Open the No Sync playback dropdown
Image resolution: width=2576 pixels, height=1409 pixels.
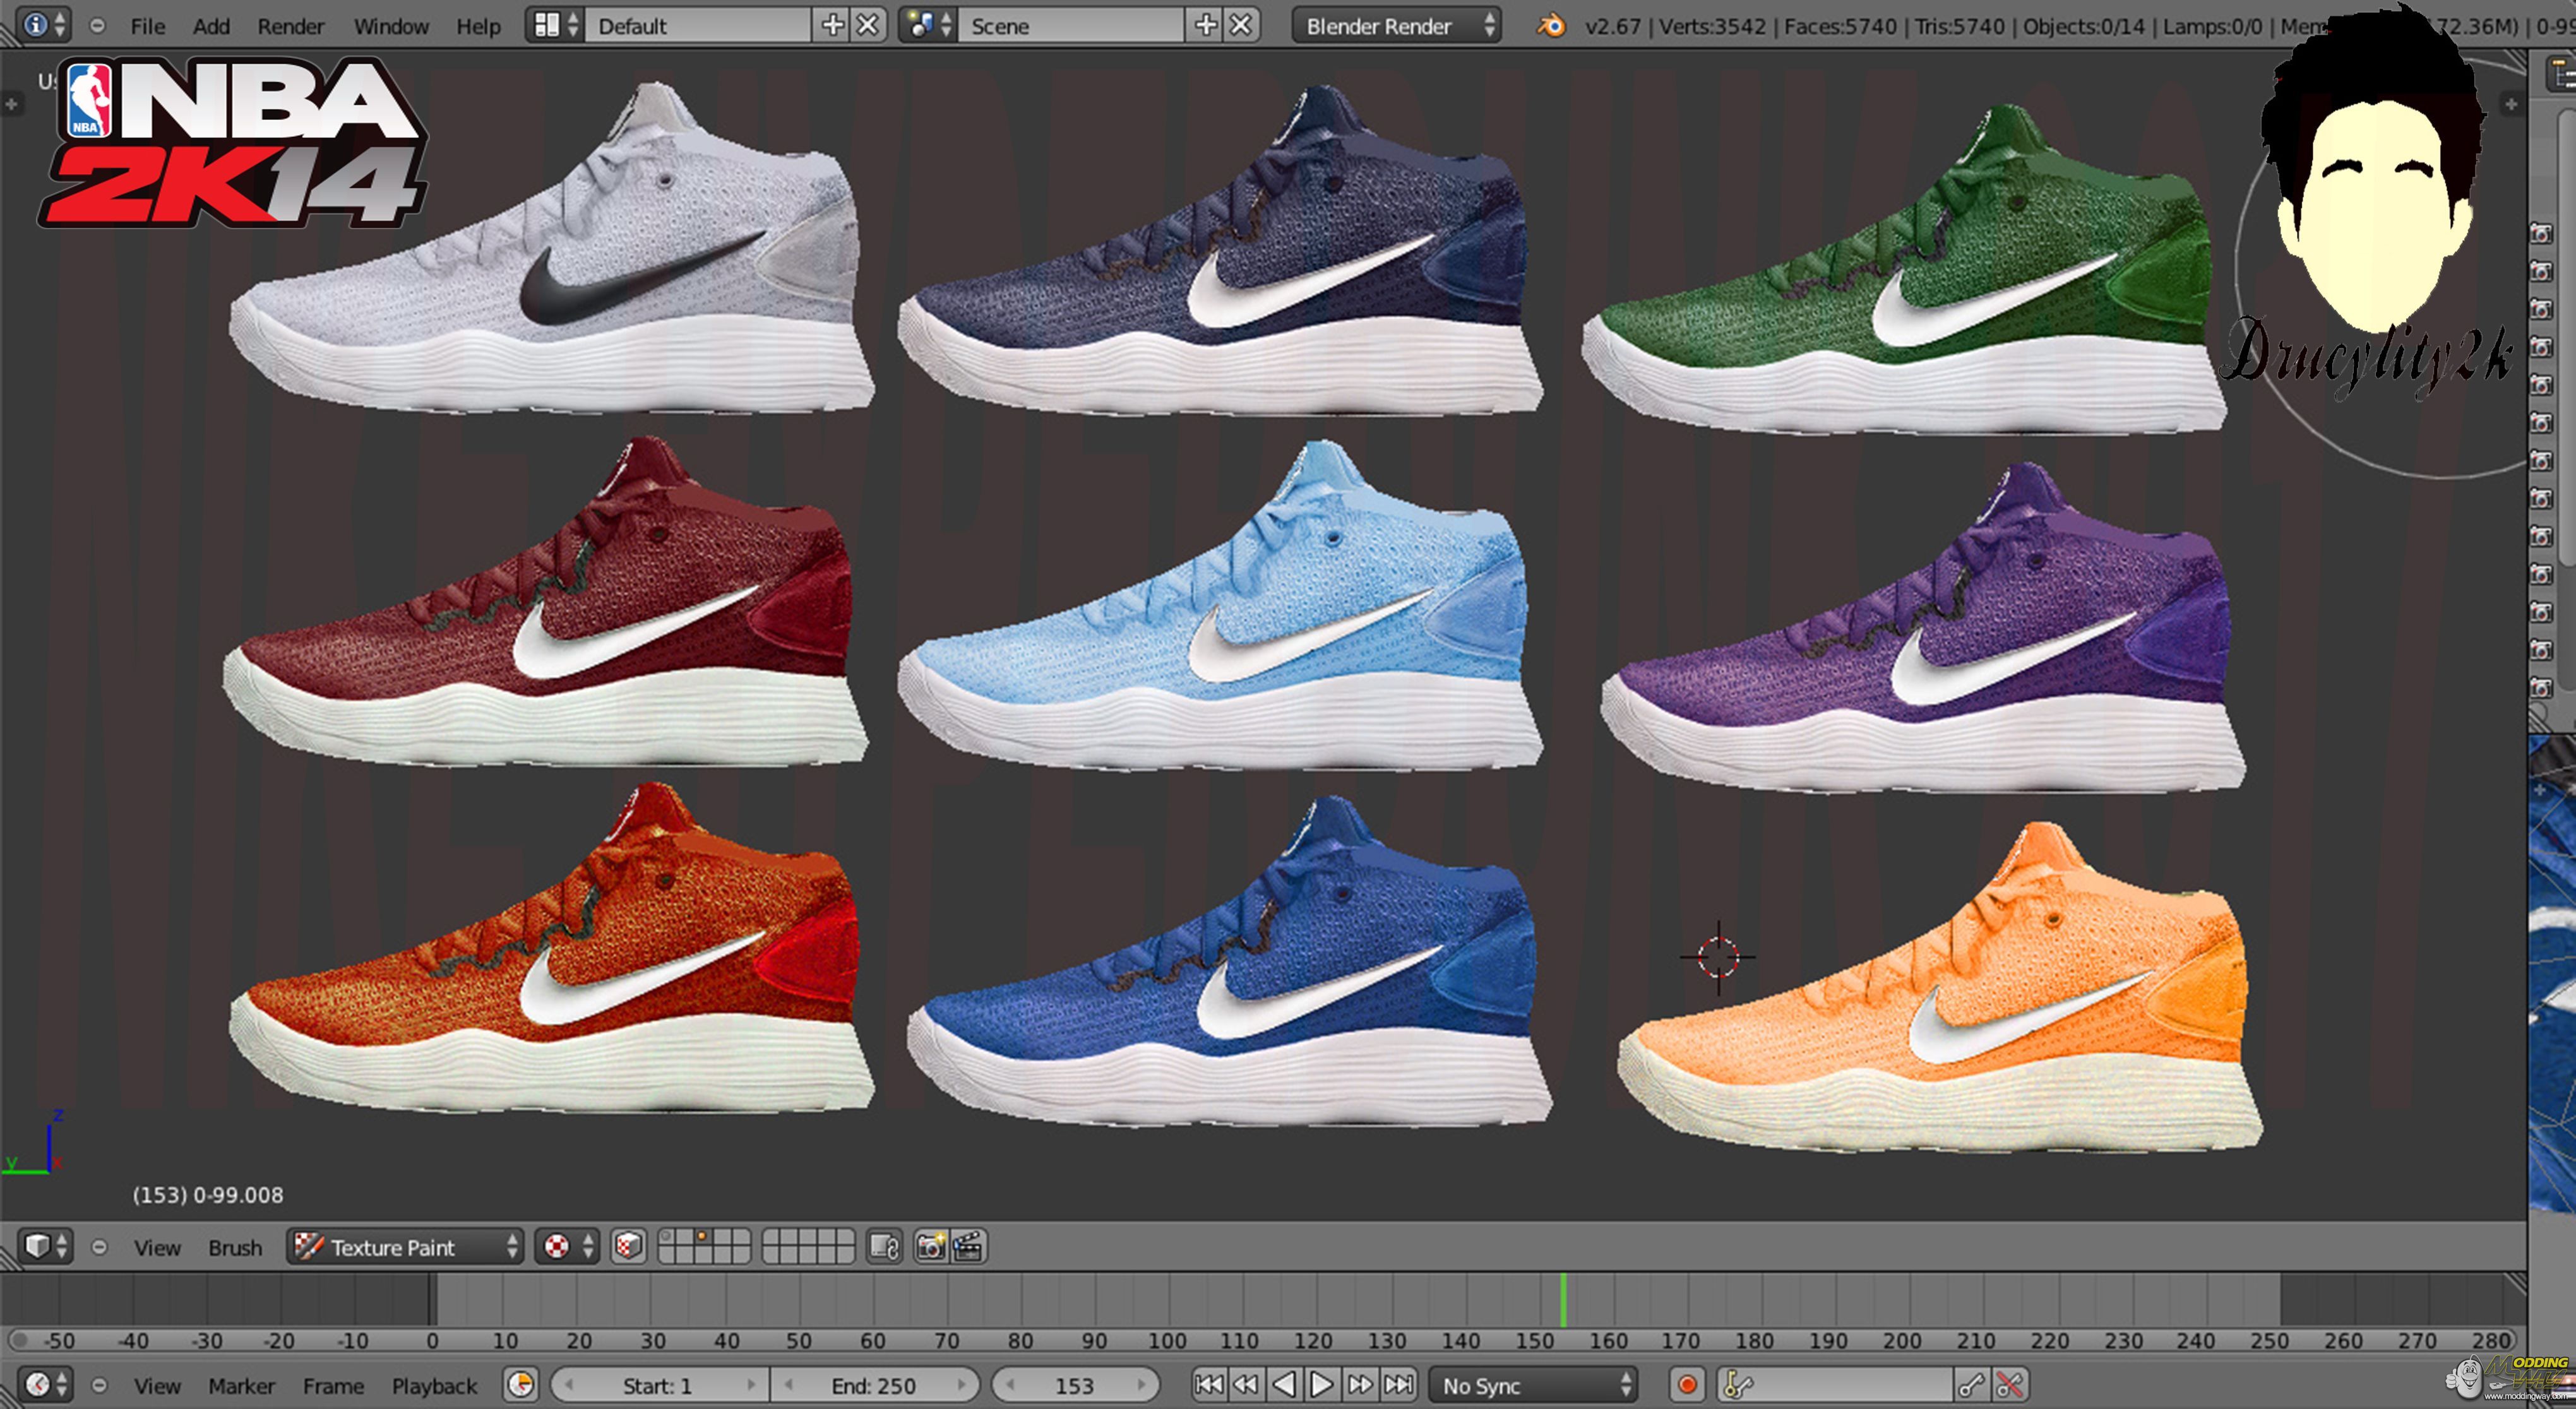tap(1533, 1385)
